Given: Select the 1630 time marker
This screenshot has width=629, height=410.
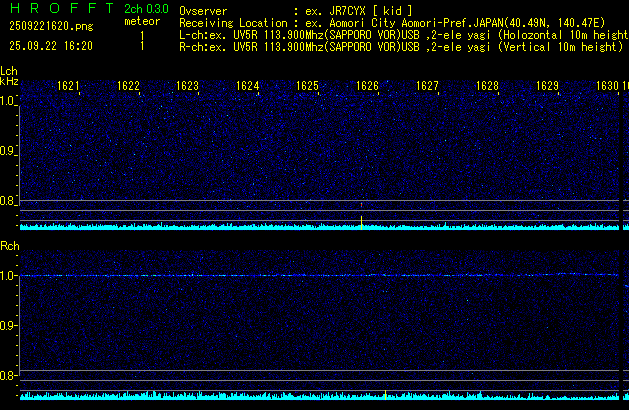Looking at the screenshot, I should [608, 86].
